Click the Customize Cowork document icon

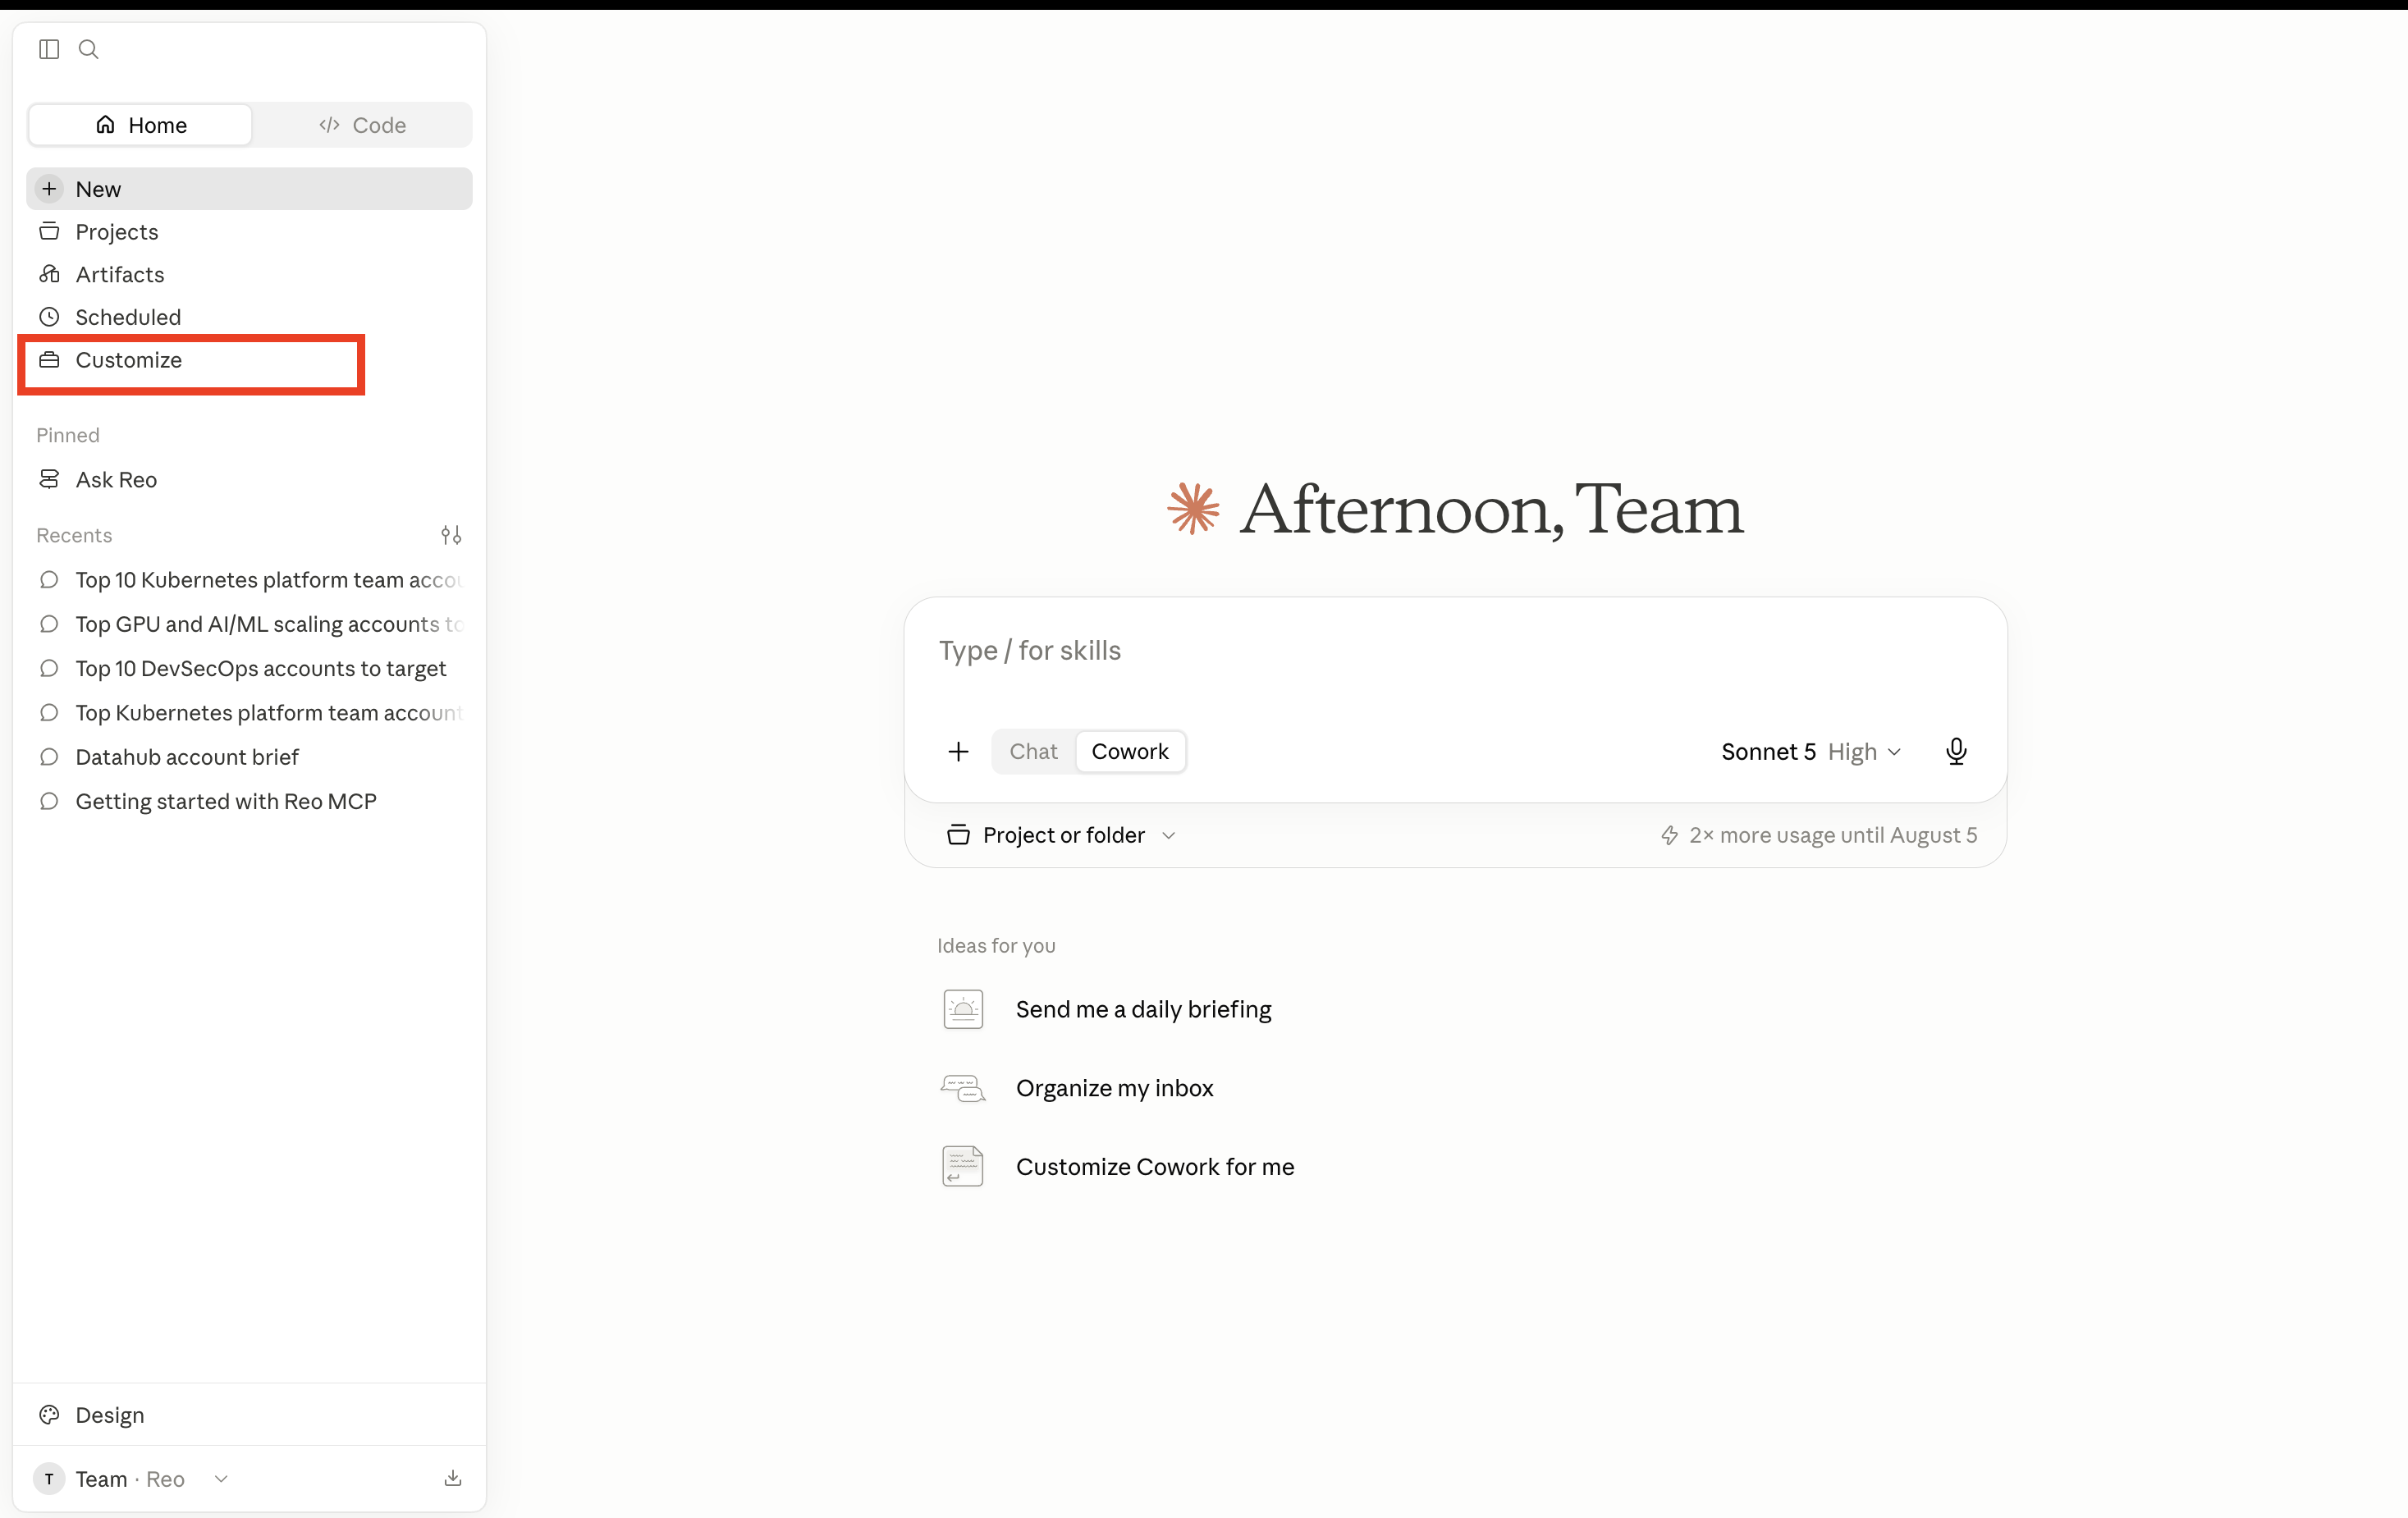pos(963,1166)
